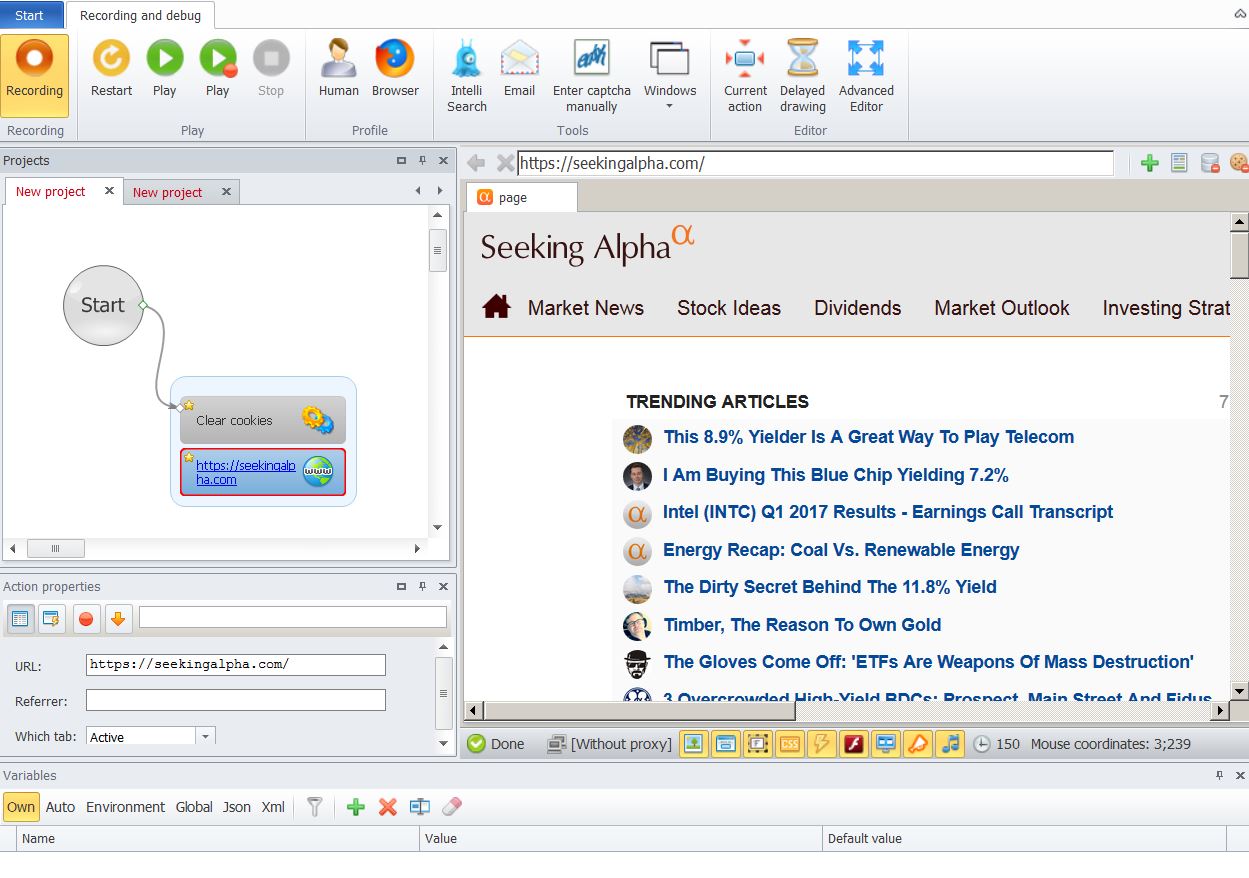Click the green plus add variable icon

click(x=355, y=807)
